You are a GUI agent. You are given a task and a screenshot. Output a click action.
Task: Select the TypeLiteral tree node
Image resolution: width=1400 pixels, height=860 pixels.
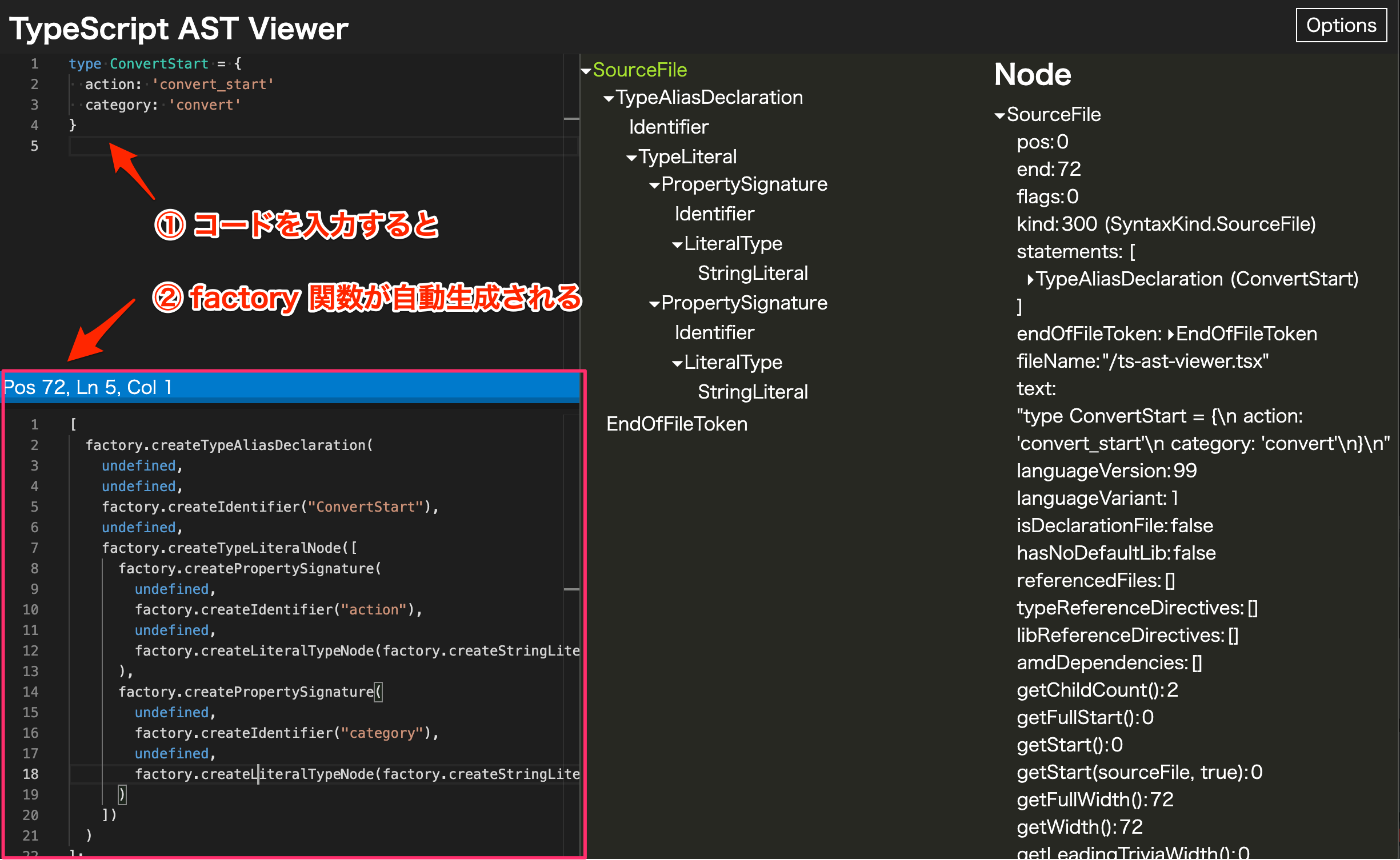coord(688,157)
